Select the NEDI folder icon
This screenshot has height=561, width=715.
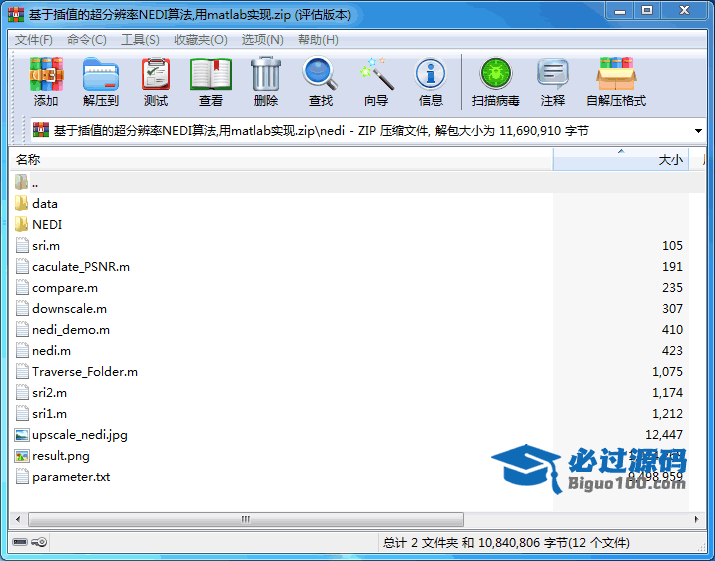21,224
